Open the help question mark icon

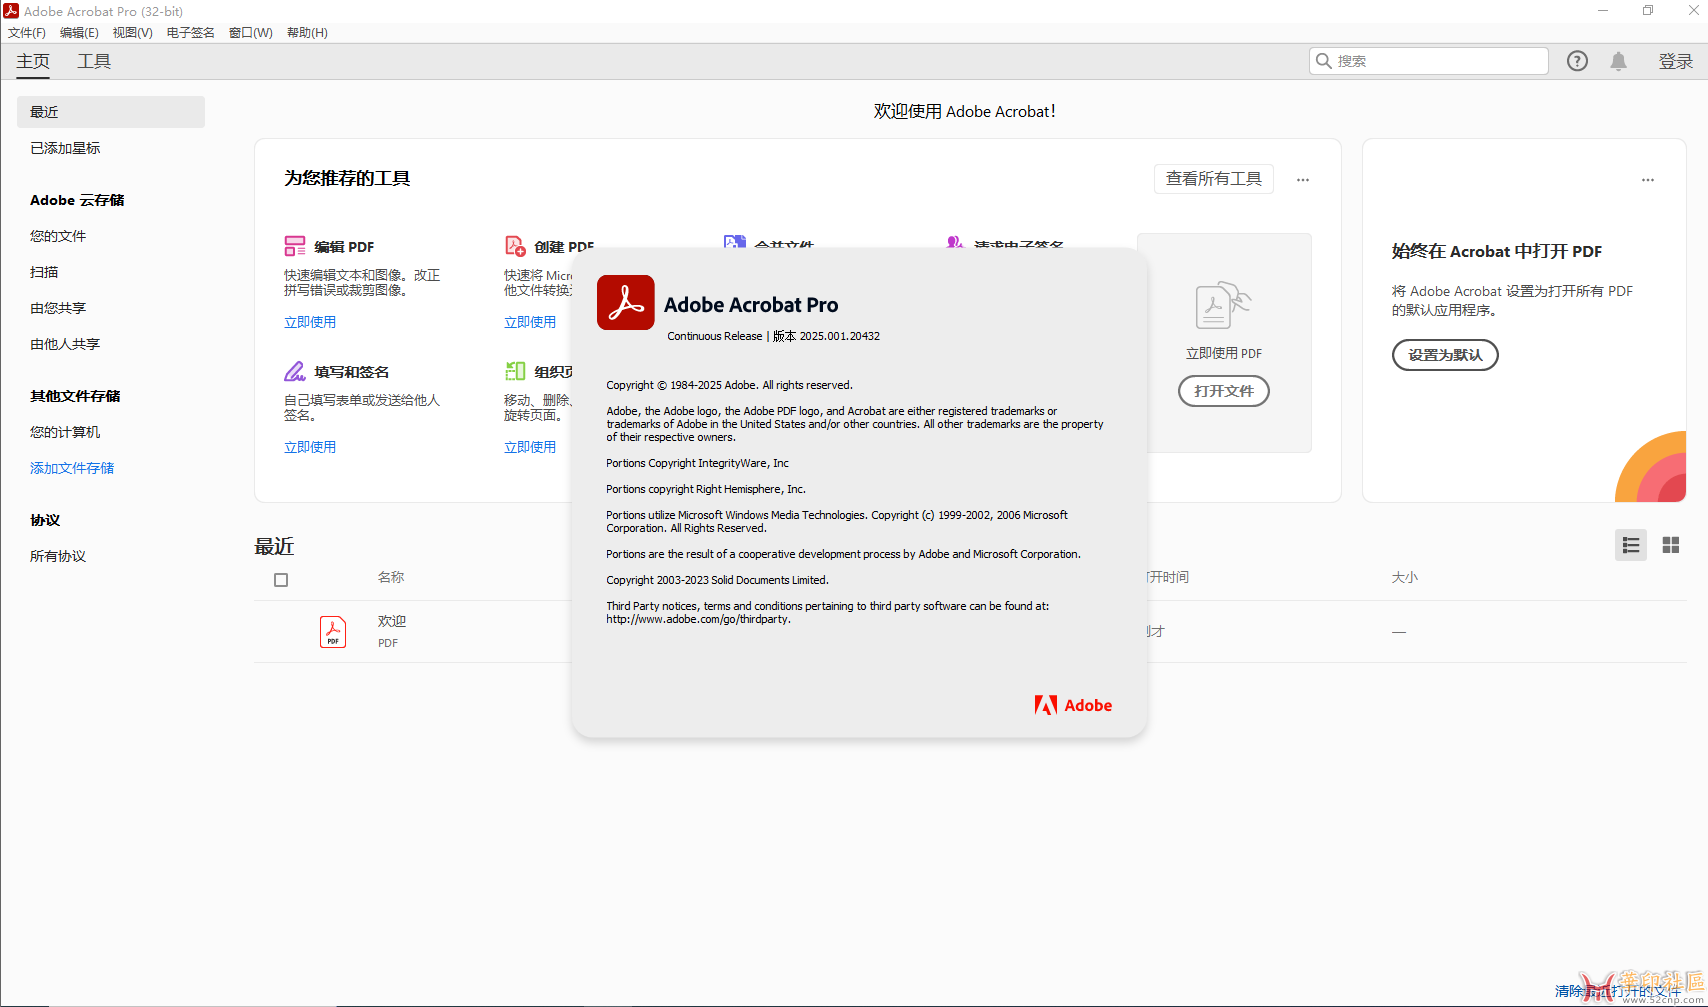(x=1577, y=61)
